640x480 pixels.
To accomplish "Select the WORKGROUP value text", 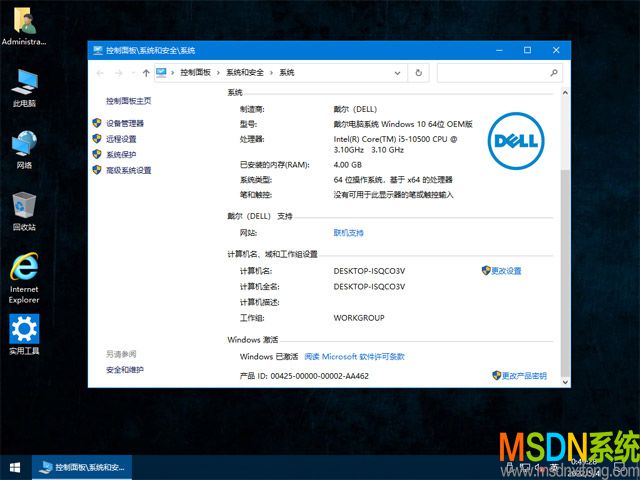I will pyautogui.click(x=359, y=318).
